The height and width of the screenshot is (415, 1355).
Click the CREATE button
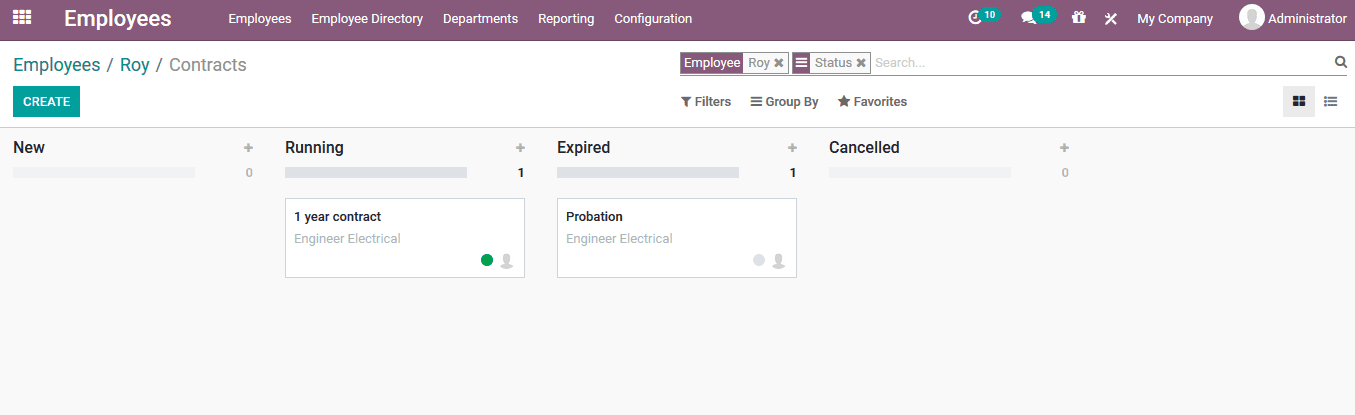click(x=46, y=102)
